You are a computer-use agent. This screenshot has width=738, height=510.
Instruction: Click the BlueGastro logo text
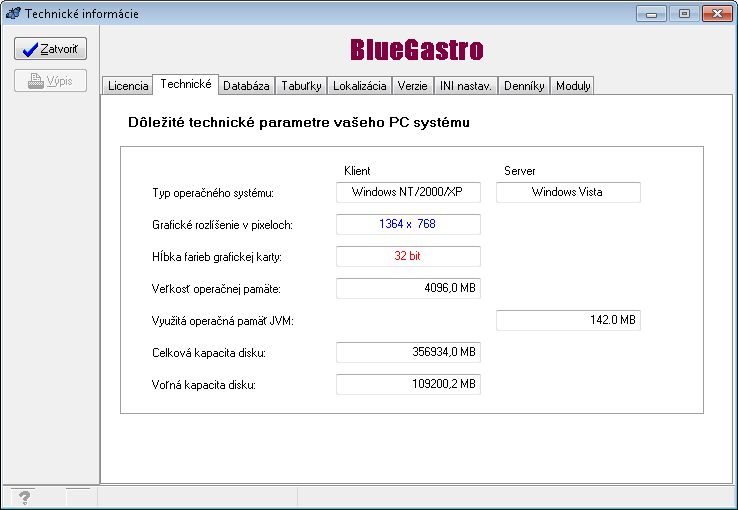click(417, 49)
